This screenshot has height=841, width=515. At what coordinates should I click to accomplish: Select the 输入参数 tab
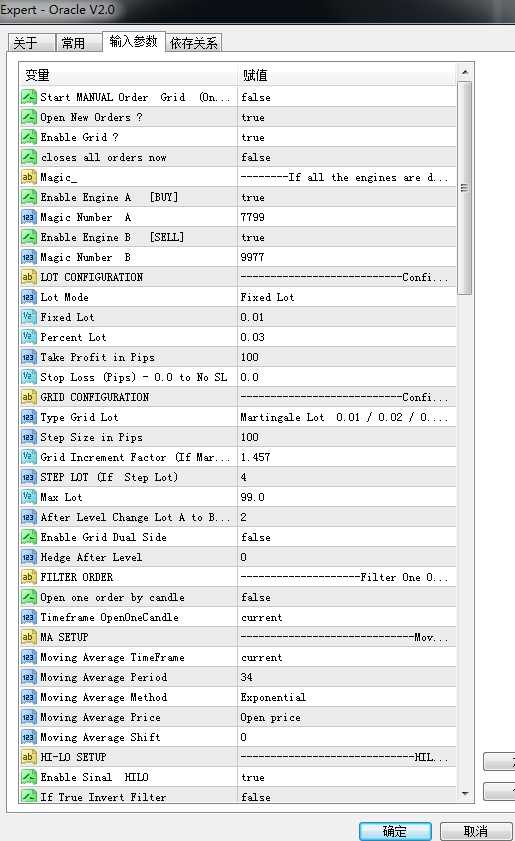[133, 41]
